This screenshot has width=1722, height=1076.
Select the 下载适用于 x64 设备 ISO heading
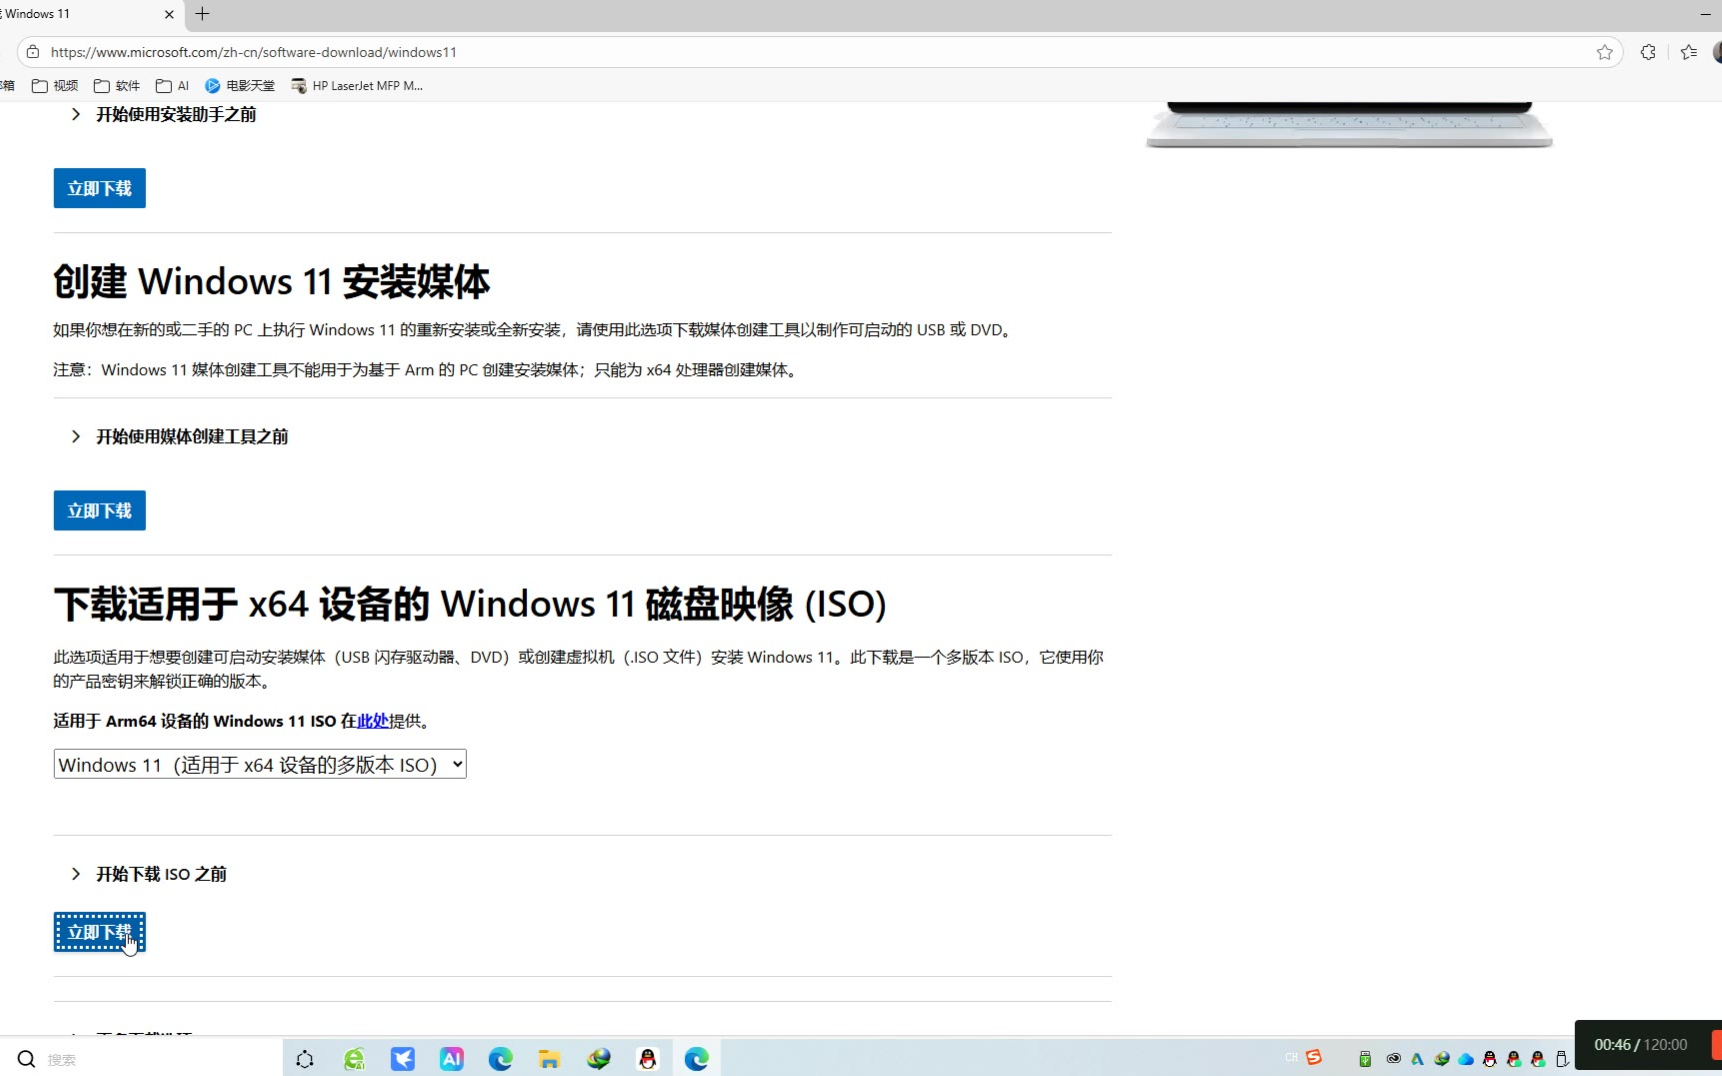470,604
